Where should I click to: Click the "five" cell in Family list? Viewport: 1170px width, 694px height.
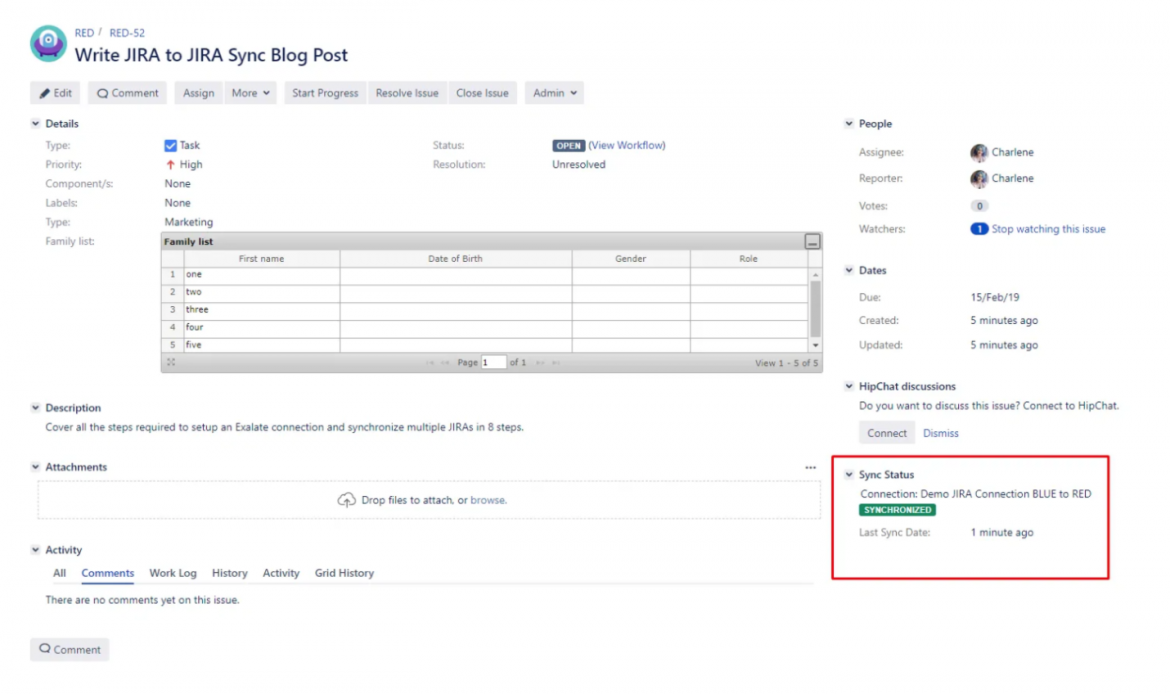pos(261,345)
